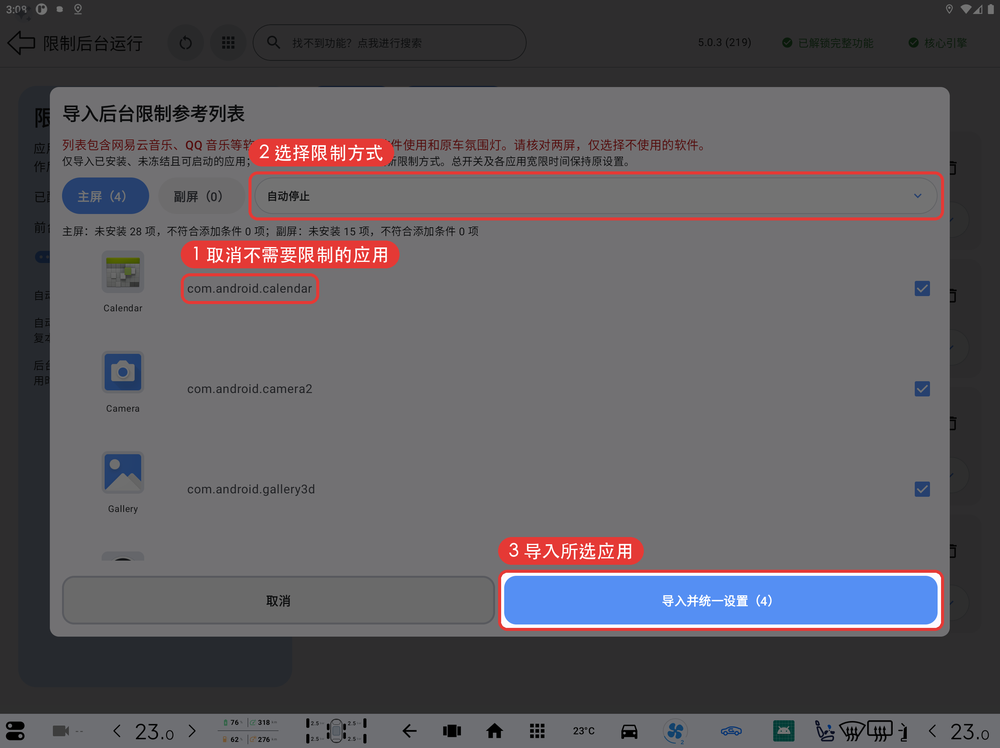Tap the 核心引擎 status
Image resolution: width=1000 pixels, height=748 pixels.
coord(938,43)
